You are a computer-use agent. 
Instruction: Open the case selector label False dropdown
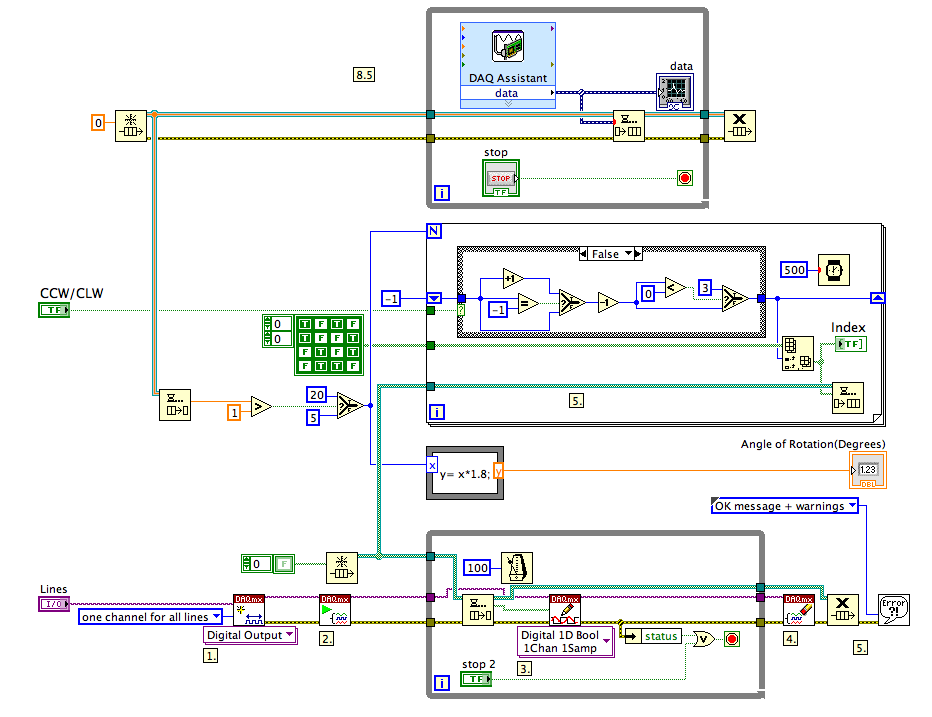tap(610, 254)
